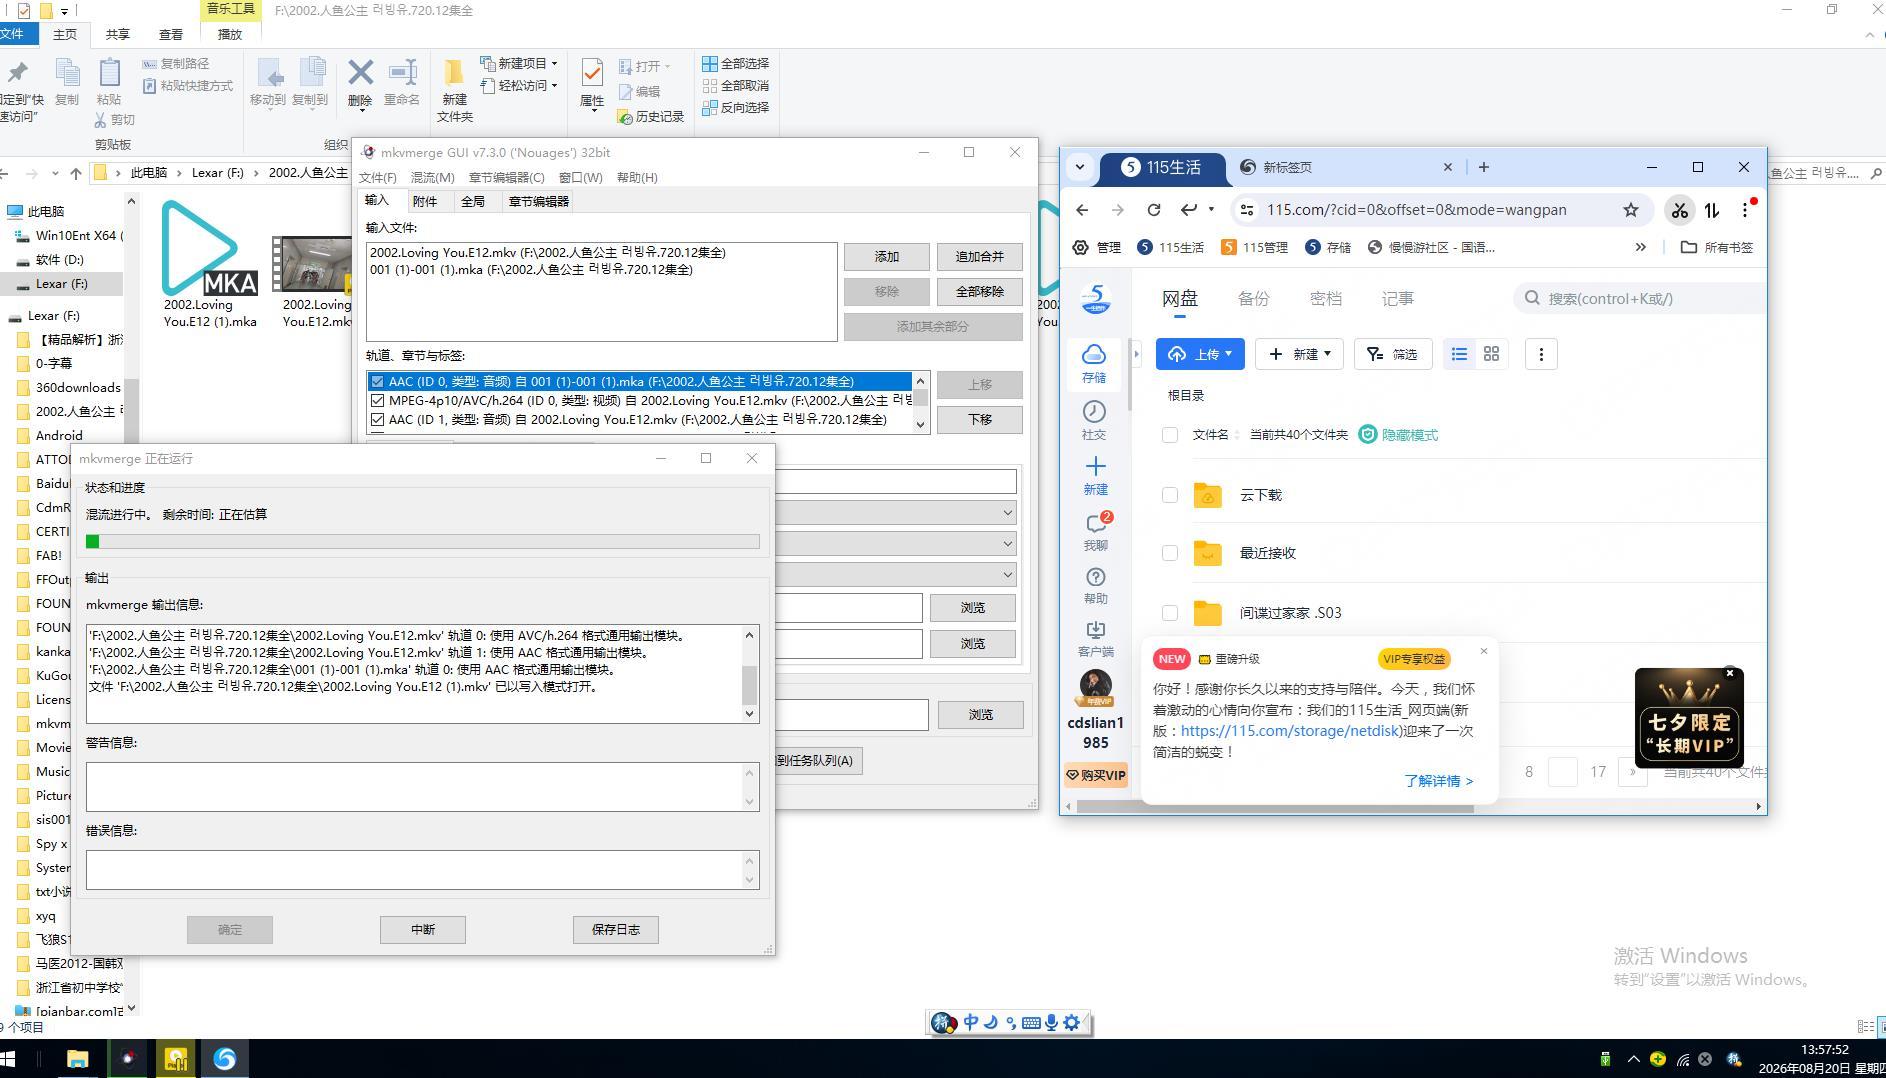Viewport: 1886px width, 1078px height.
Task: Open the 115 toolbar more-options menu
Action: [1541, 354]
